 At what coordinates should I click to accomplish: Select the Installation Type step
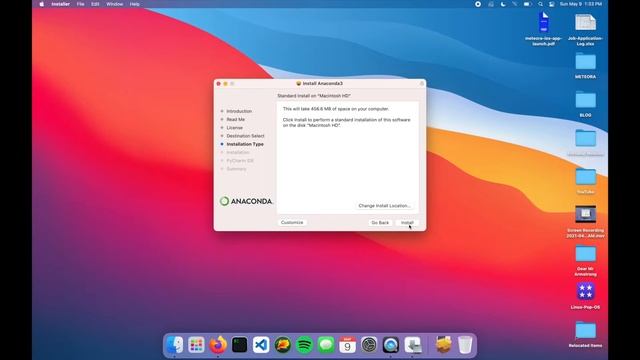point(245,144)
